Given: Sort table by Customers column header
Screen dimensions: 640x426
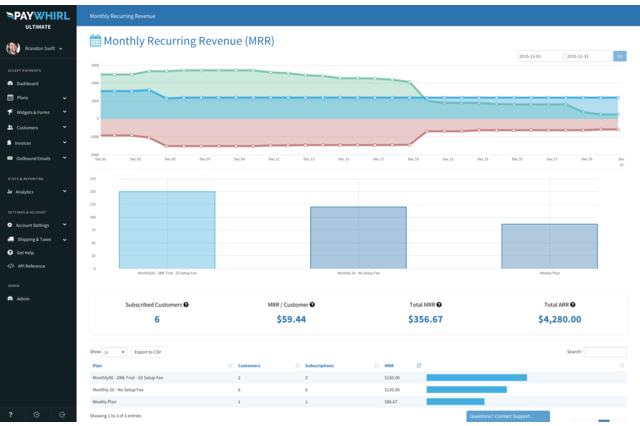Looking at the screenshot, I should pos(249,366).
